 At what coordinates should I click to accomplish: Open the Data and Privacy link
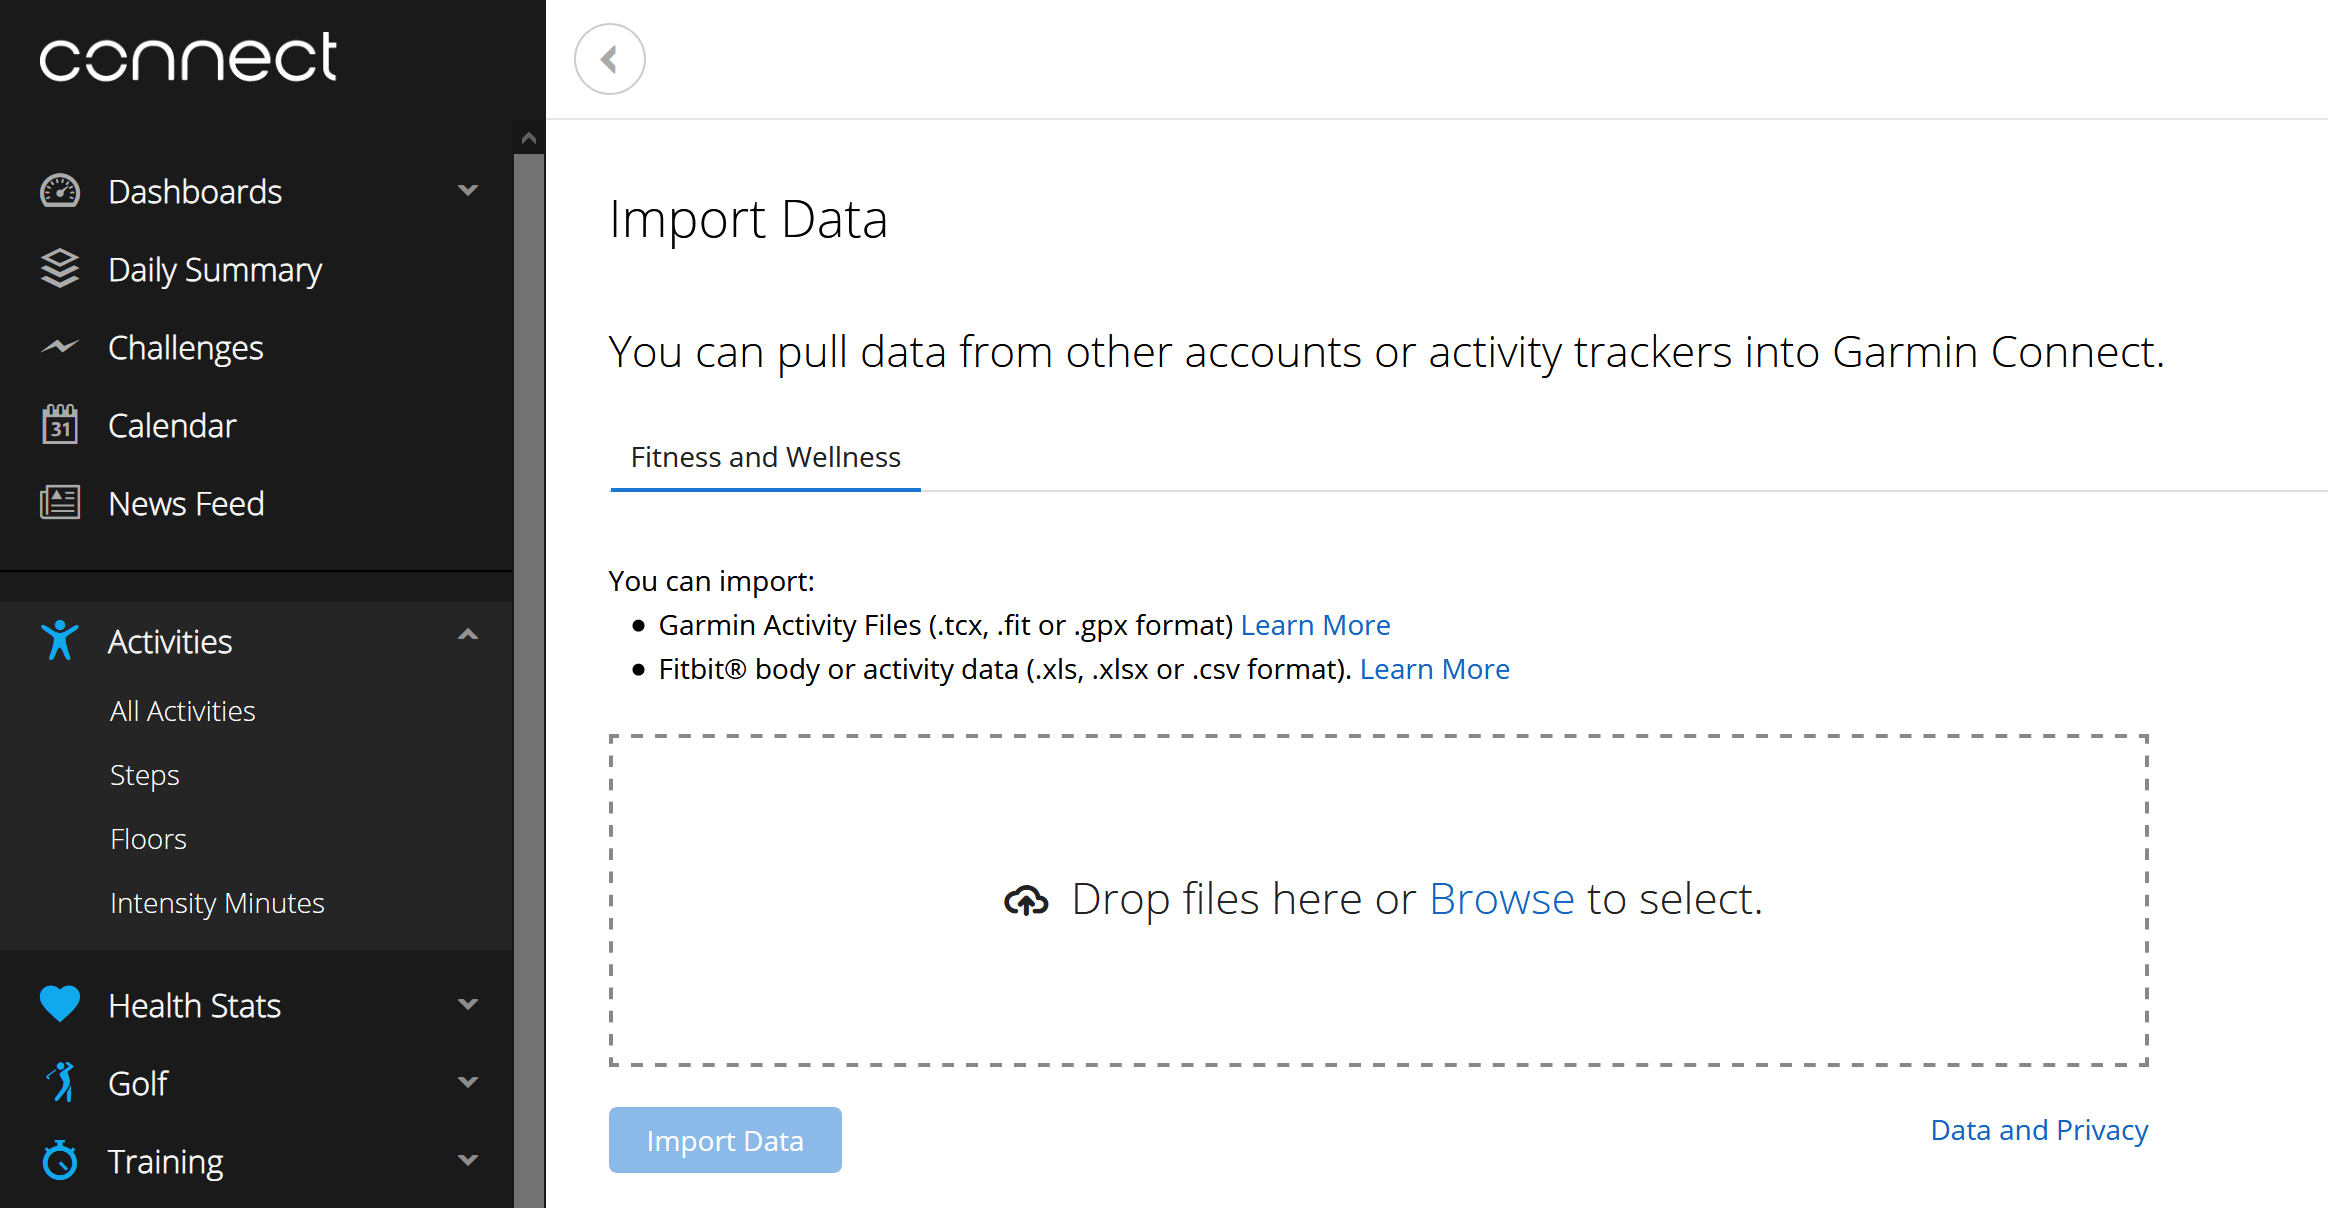click(2038, 1129)
